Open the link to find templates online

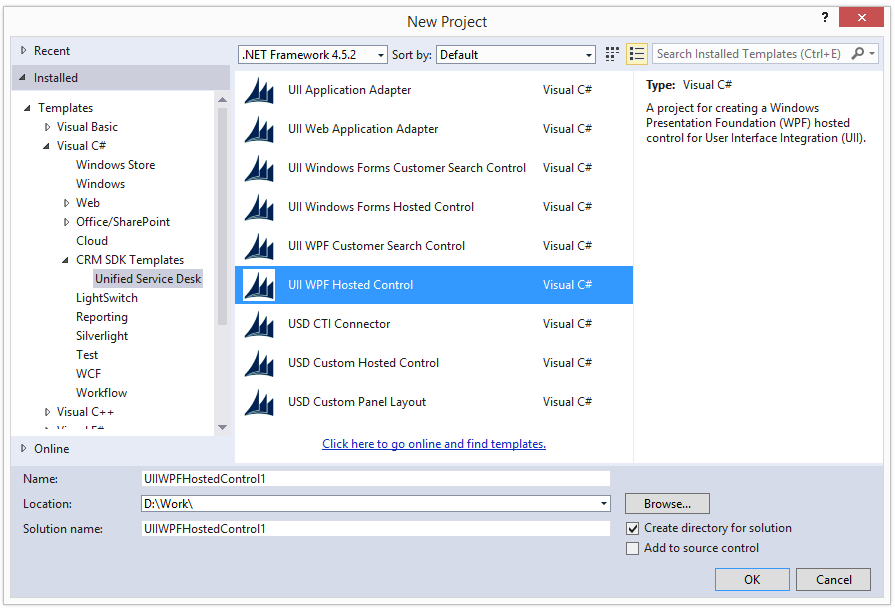tap(433, 443)
